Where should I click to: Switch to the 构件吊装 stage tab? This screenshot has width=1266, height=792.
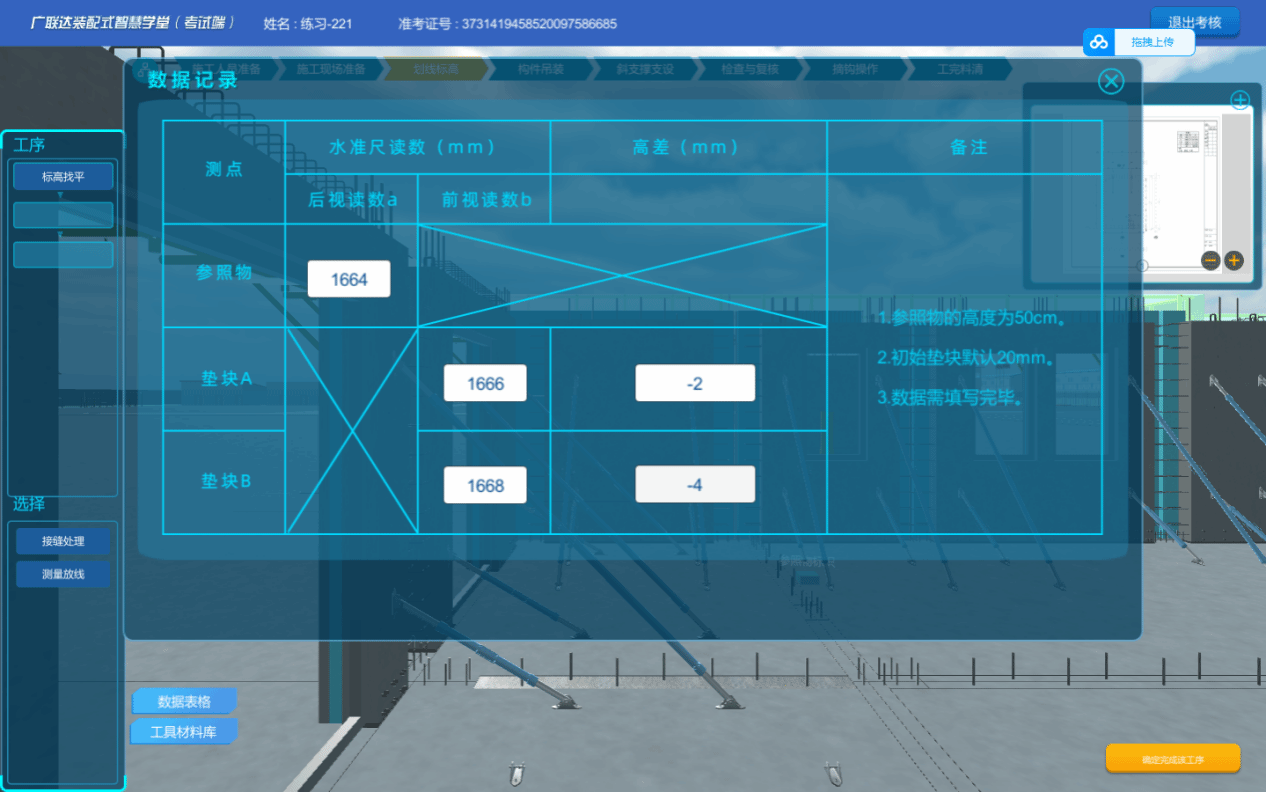540,70
